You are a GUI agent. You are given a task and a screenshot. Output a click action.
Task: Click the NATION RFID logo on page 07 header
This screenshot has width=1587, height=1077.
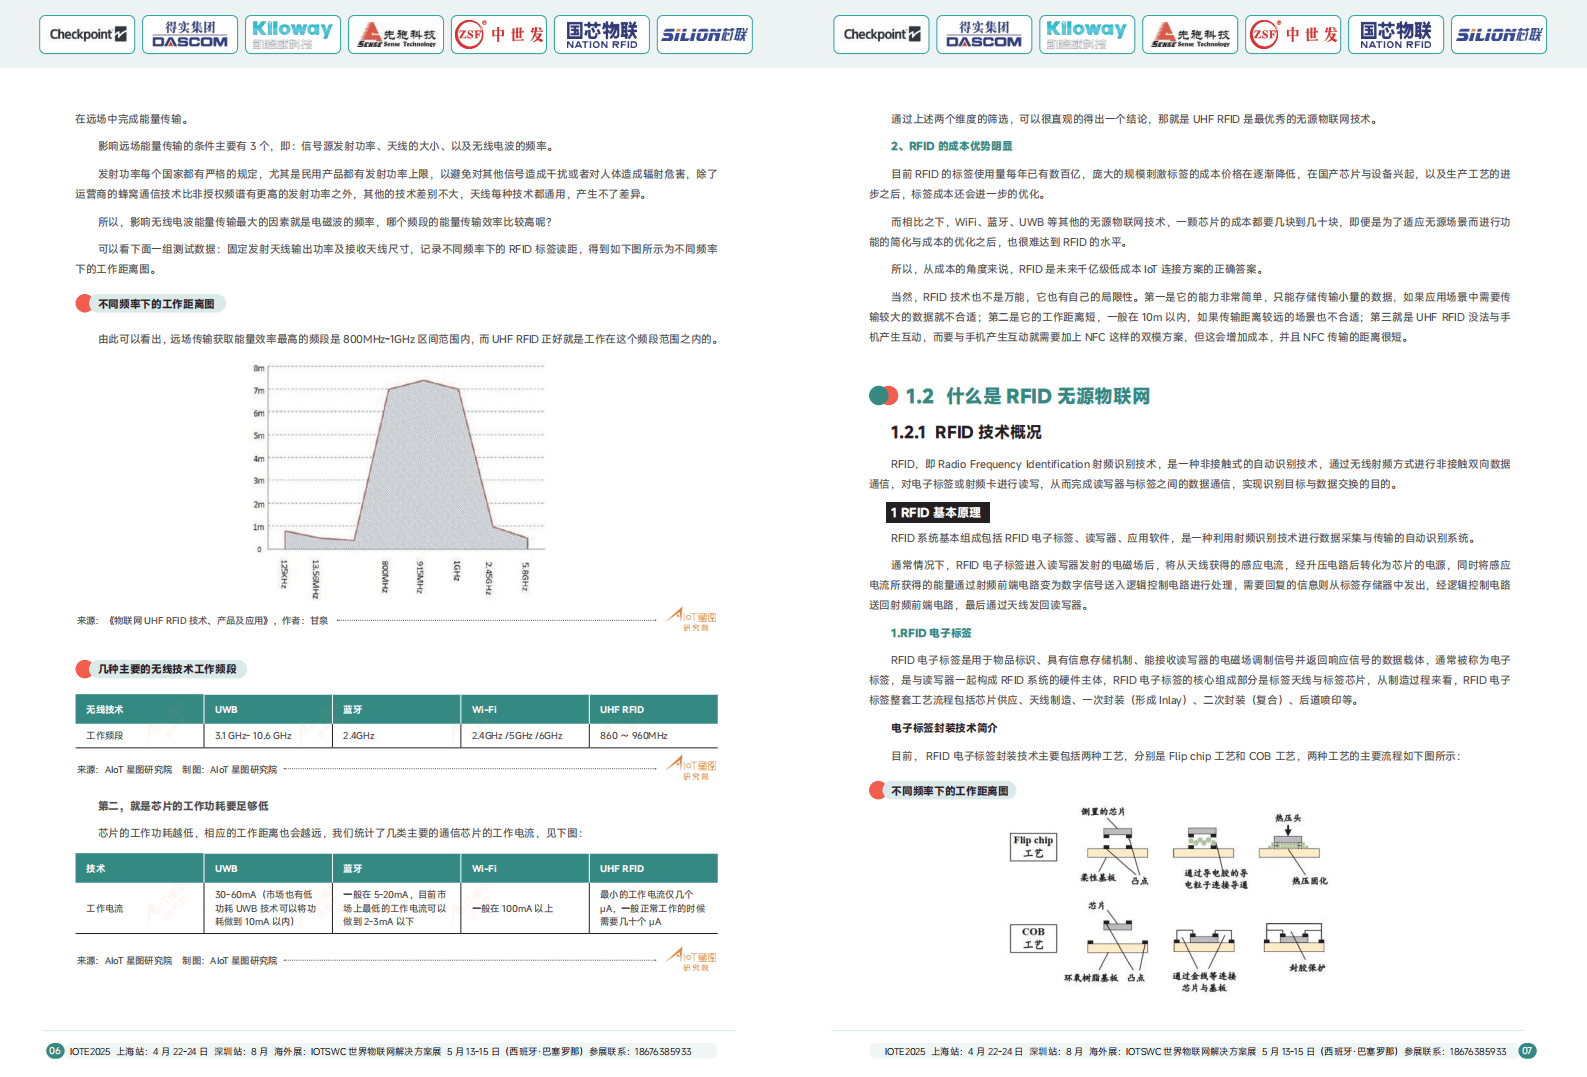click(x=1396, y=35)
